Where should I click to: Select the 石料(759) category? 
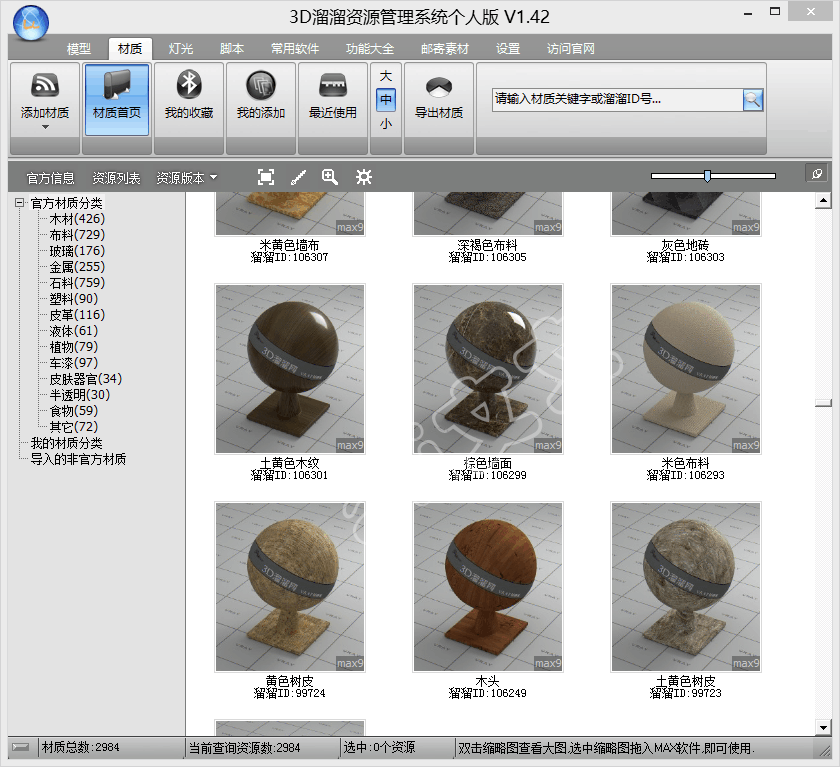pyautogui.click(x=77, y=283)
